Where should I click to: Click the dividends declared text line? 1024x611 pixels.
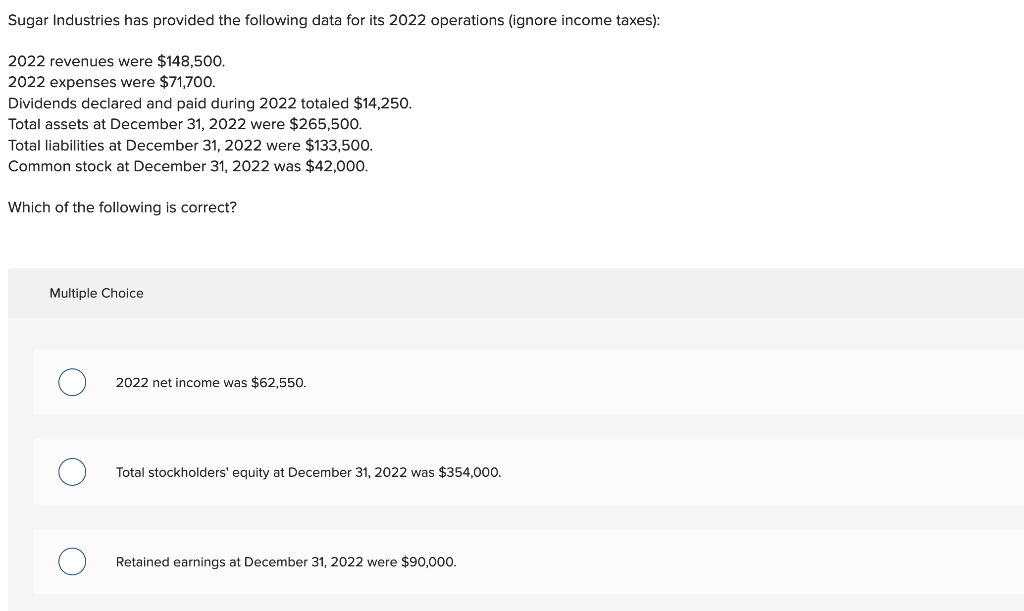(209, 103)
